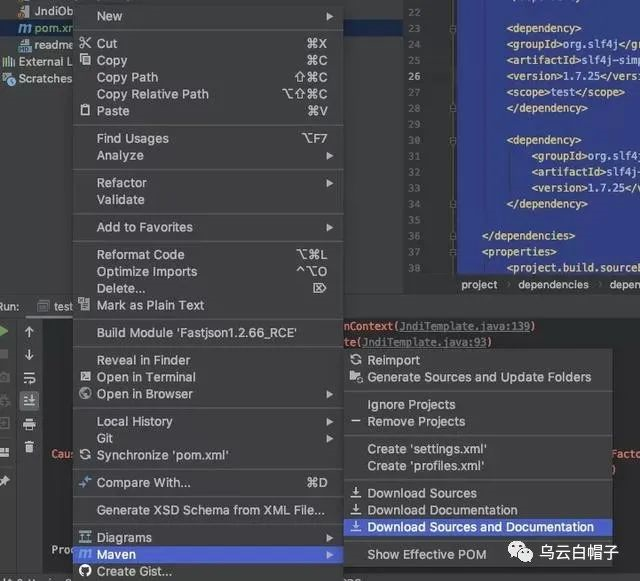Click the Cut scissors icon
Screen dimensions: 640x581
click(85, 42)
